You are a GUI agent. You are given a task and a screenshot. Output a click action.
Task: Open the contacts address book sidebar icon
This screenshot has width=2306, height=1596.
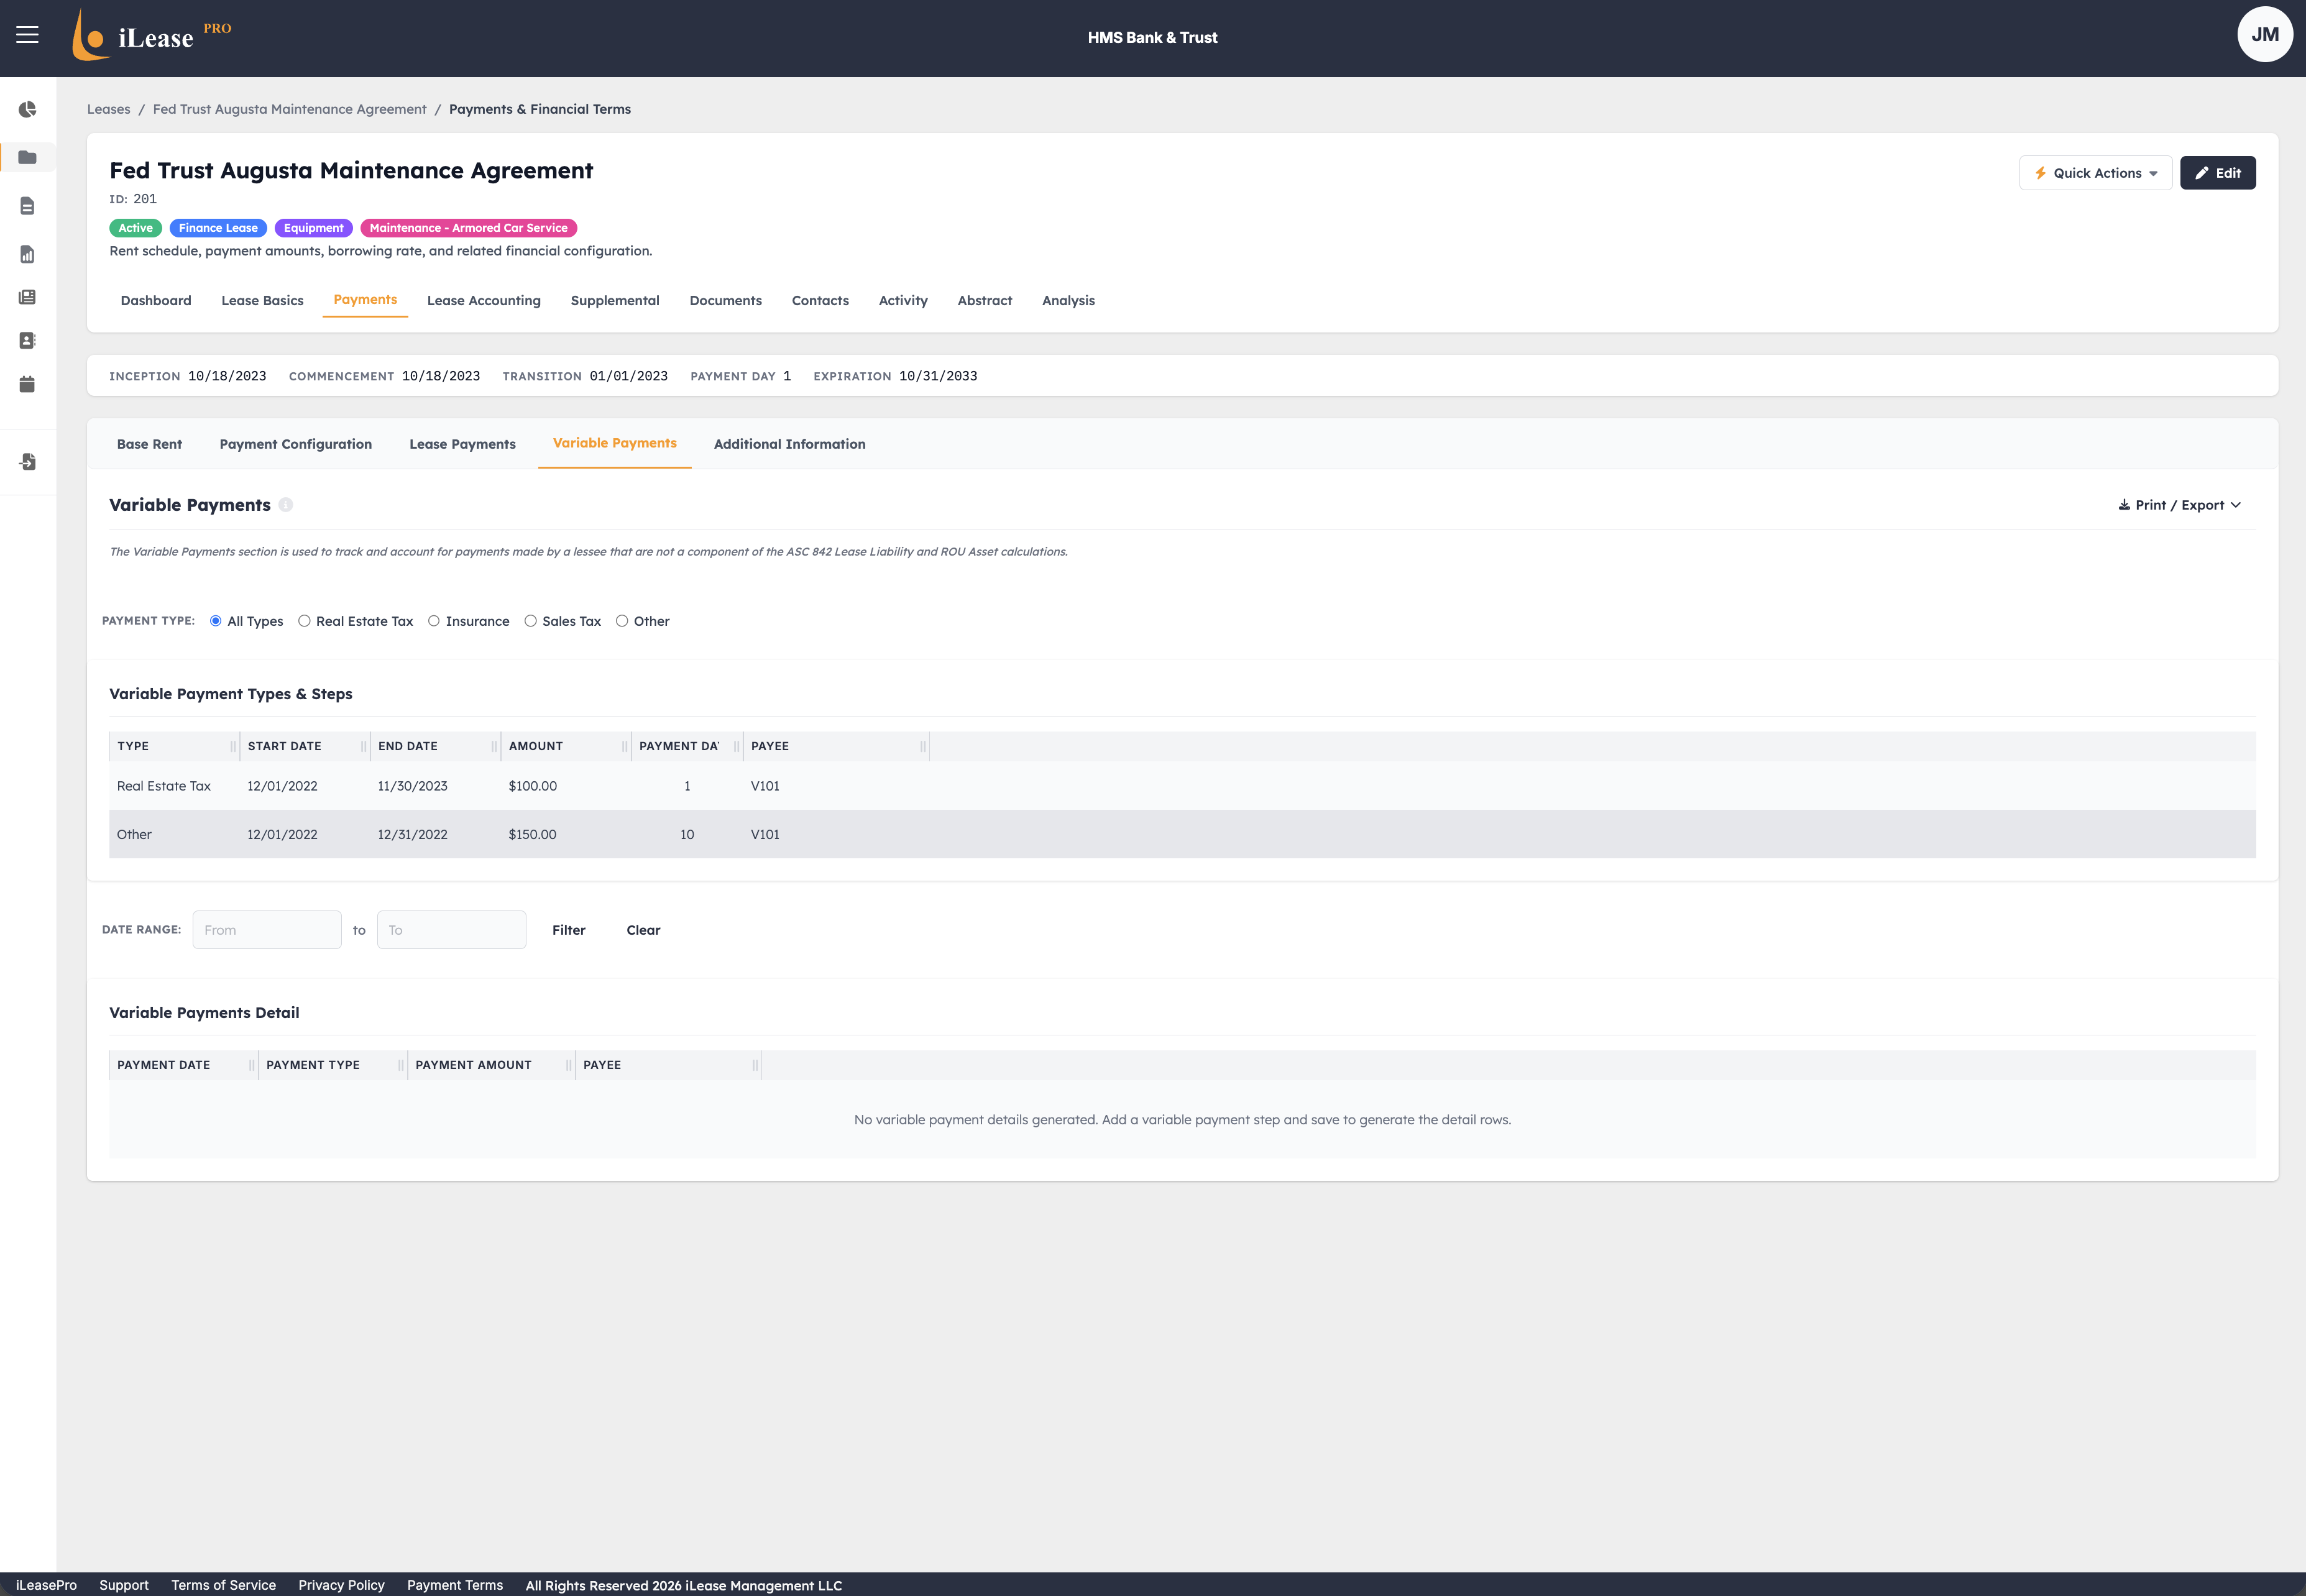28,341
